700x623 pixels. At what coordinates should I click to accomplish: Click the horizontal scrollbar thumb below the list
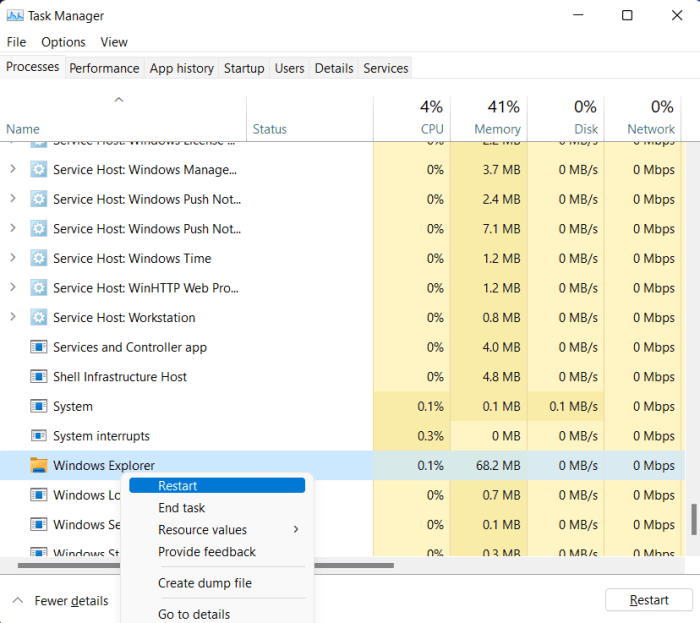[206, 565]
